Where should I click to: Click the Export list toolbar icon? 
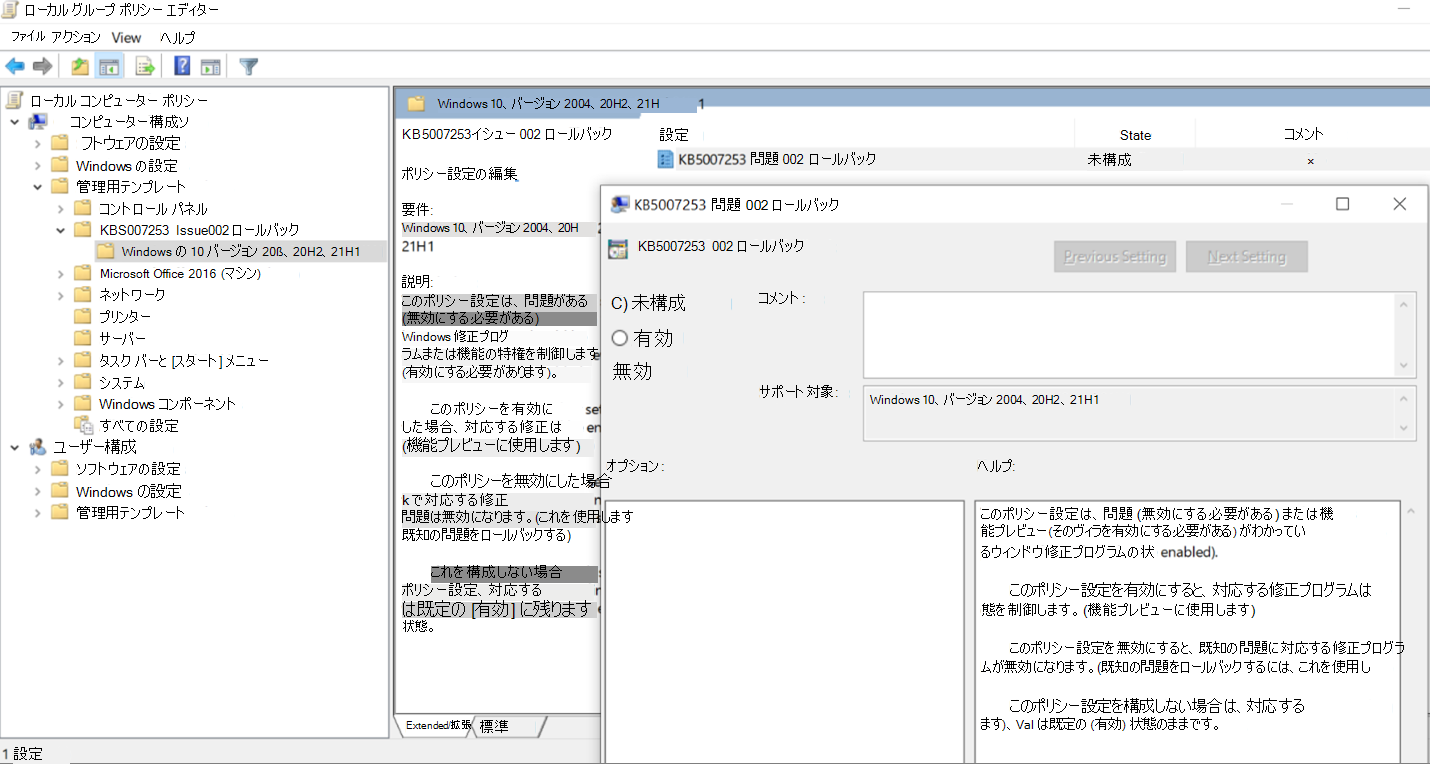point(146,67)
